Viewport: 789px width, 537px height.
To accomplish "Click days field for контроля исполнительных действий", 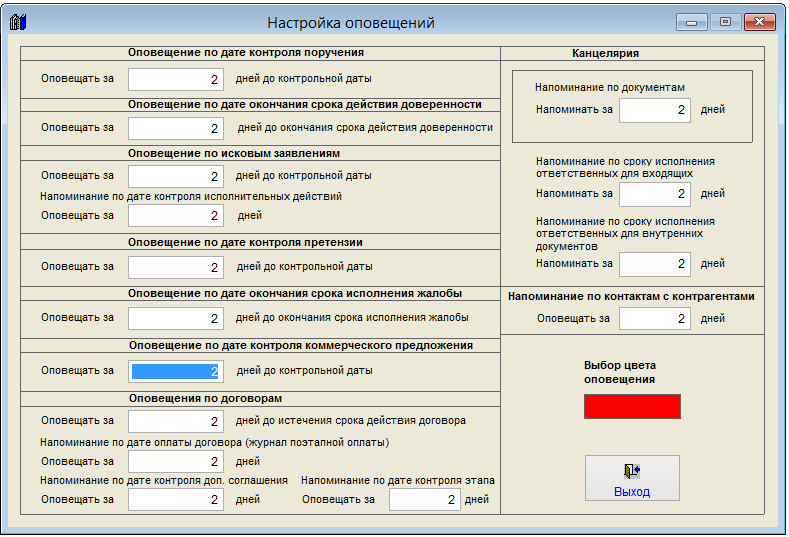I will [176, 216].
